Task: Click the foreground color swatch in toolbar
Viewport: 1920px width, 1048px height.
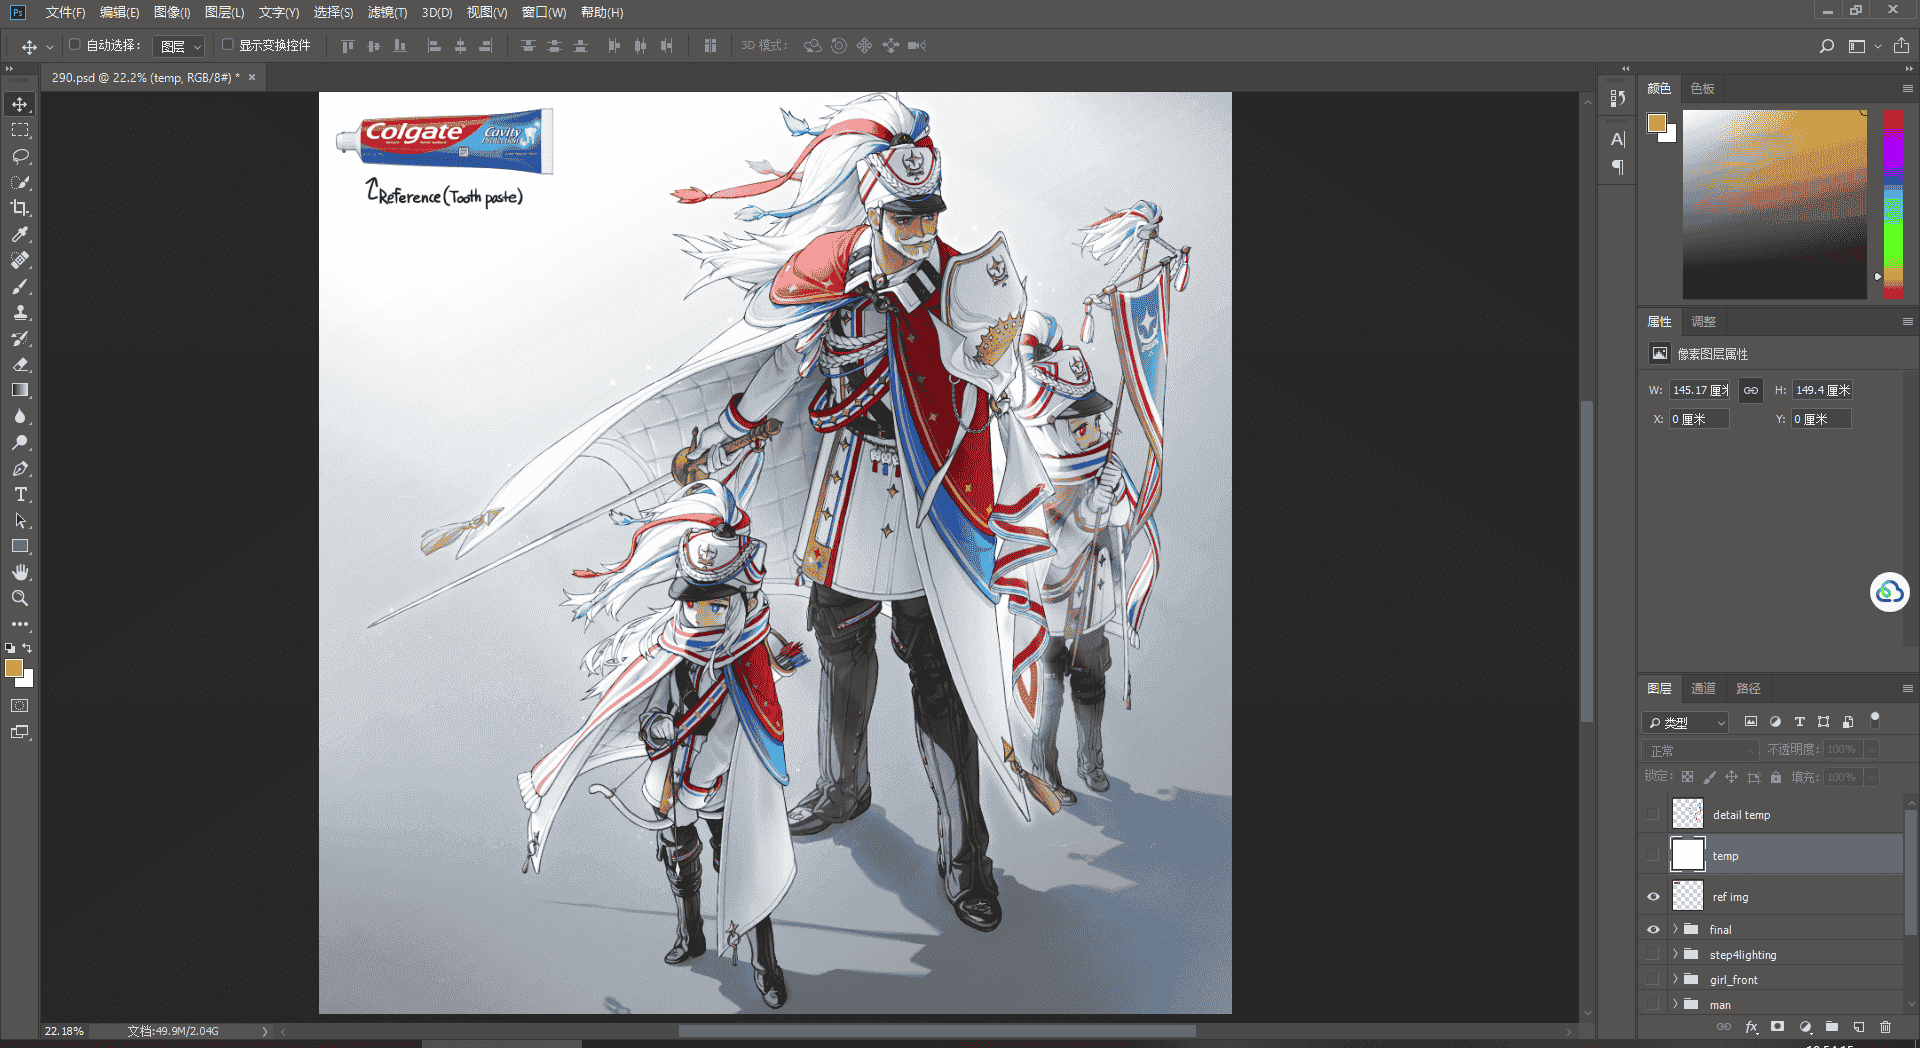Action: coord(14,668)
